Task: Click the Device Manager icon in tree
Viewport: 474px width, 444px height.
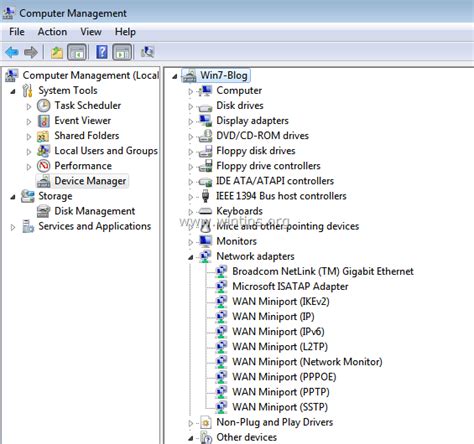Action: point(44,181)
